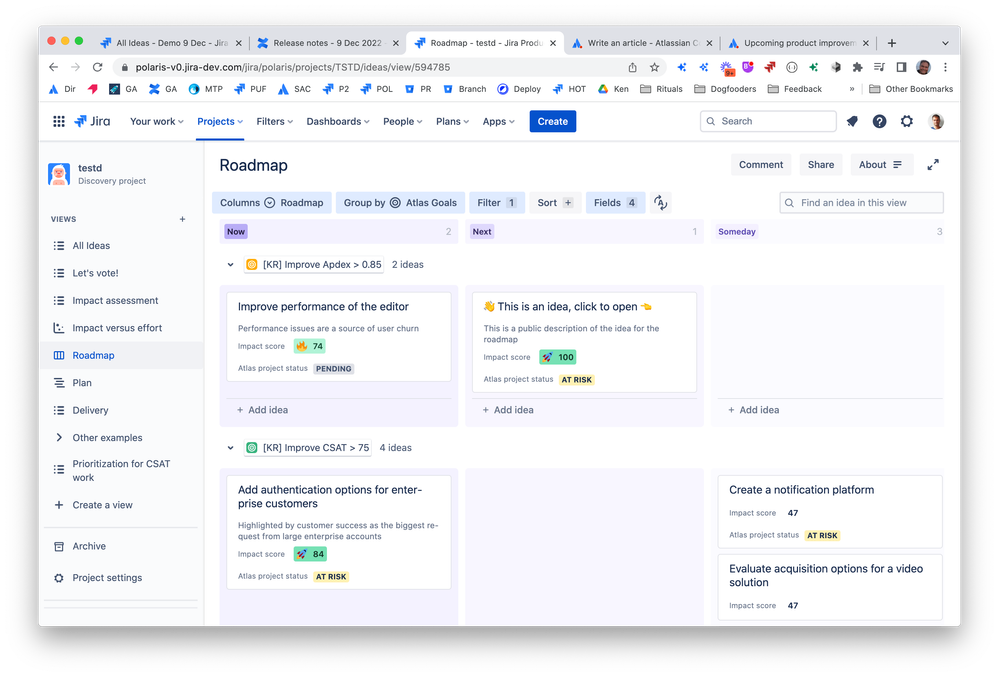Image resolution: width=999 pixels, height=677 pixels.
Task: Open a new browser tab with plus icon
Action: 892,43
